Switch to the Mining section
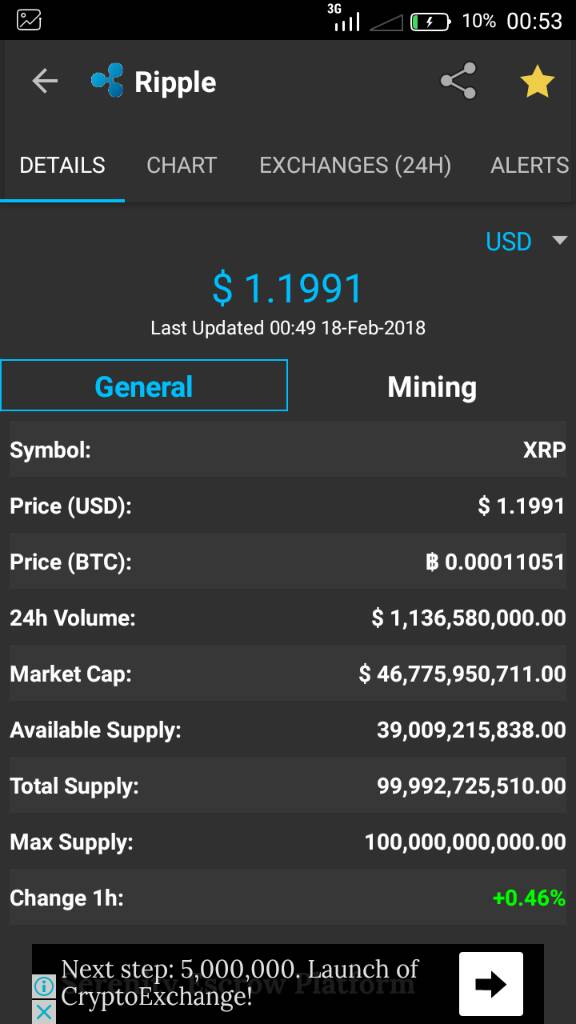The width and height of the screenshot is (576, 1024). (x=432, y=387)
